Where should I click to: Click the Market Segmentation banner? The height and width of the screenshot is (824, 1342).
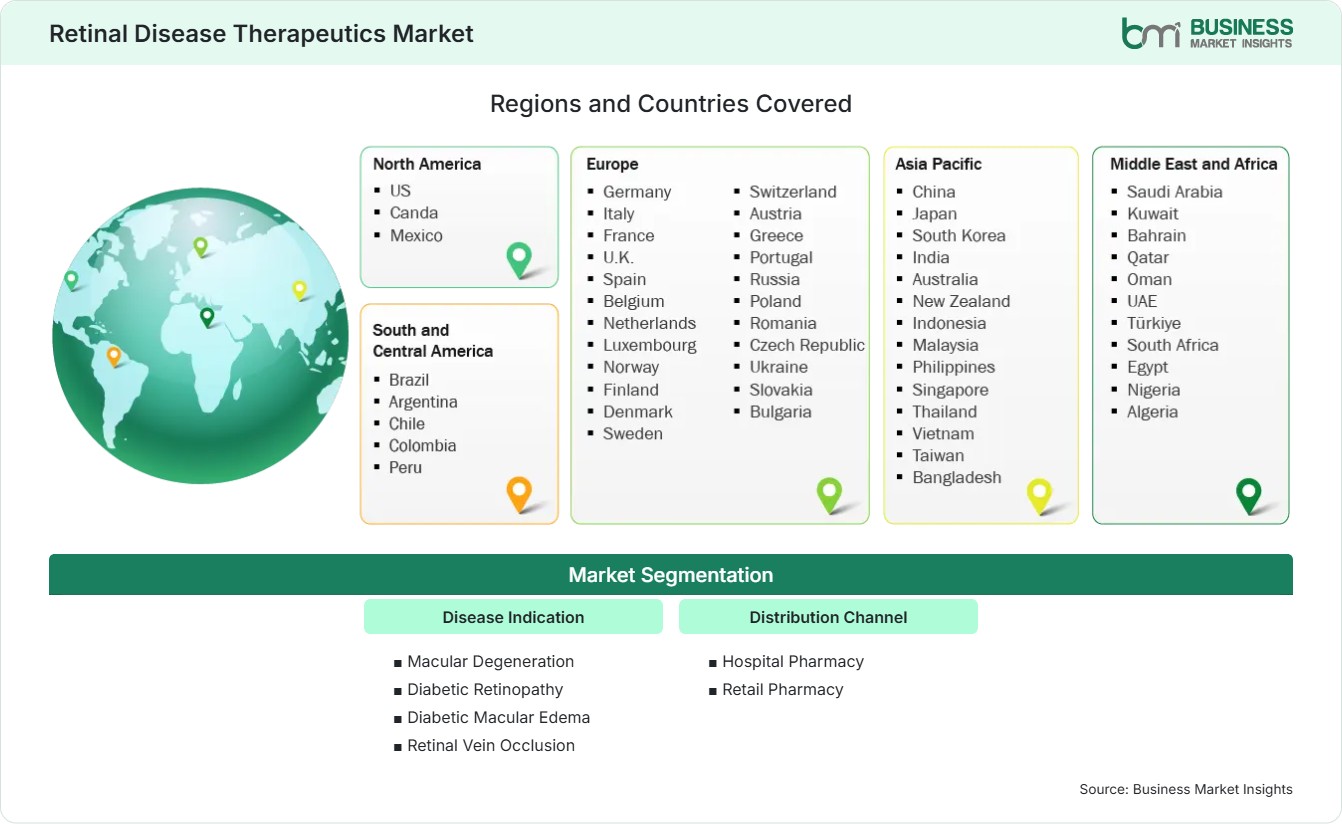(671, 575)
